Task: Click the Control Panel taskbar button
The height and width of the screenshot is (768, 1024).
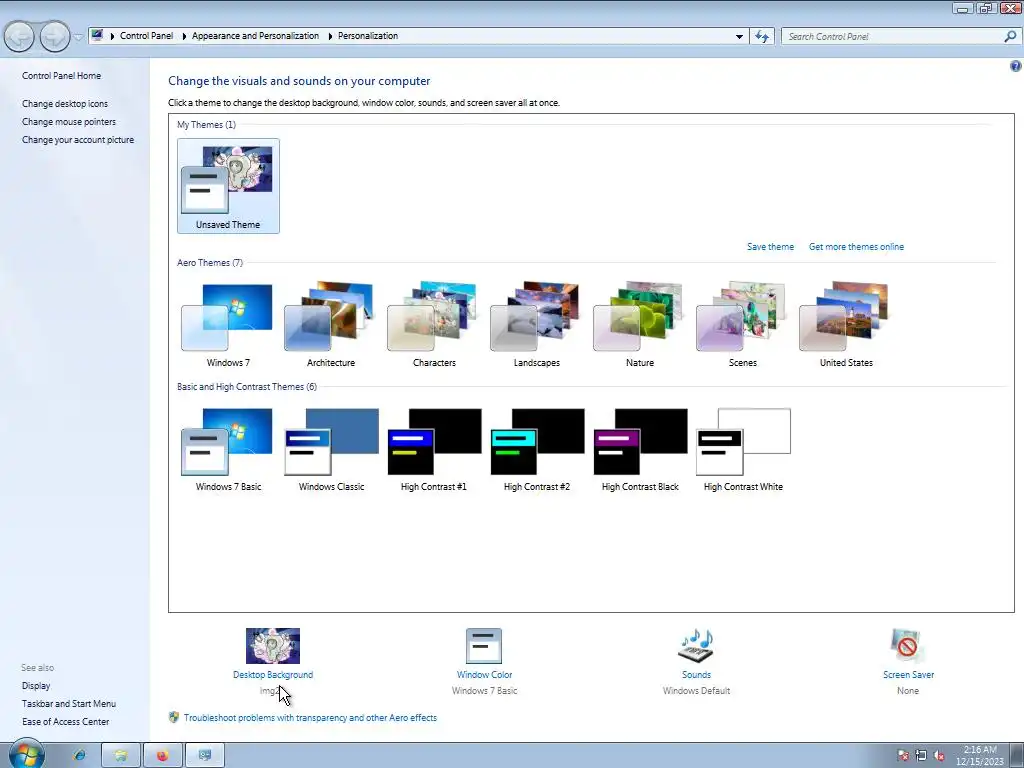Action: click(x=204, y=755)
